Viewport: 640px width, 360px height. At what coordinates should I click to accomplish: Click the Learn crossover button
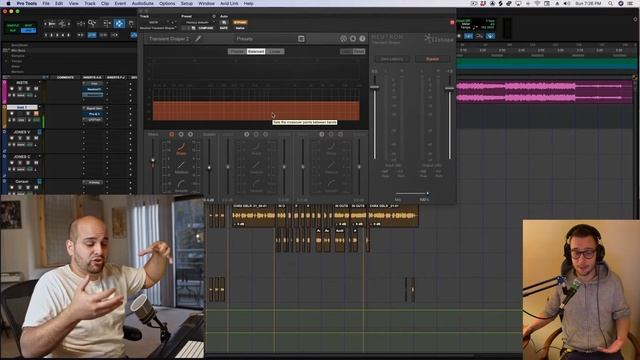[347, 51]
